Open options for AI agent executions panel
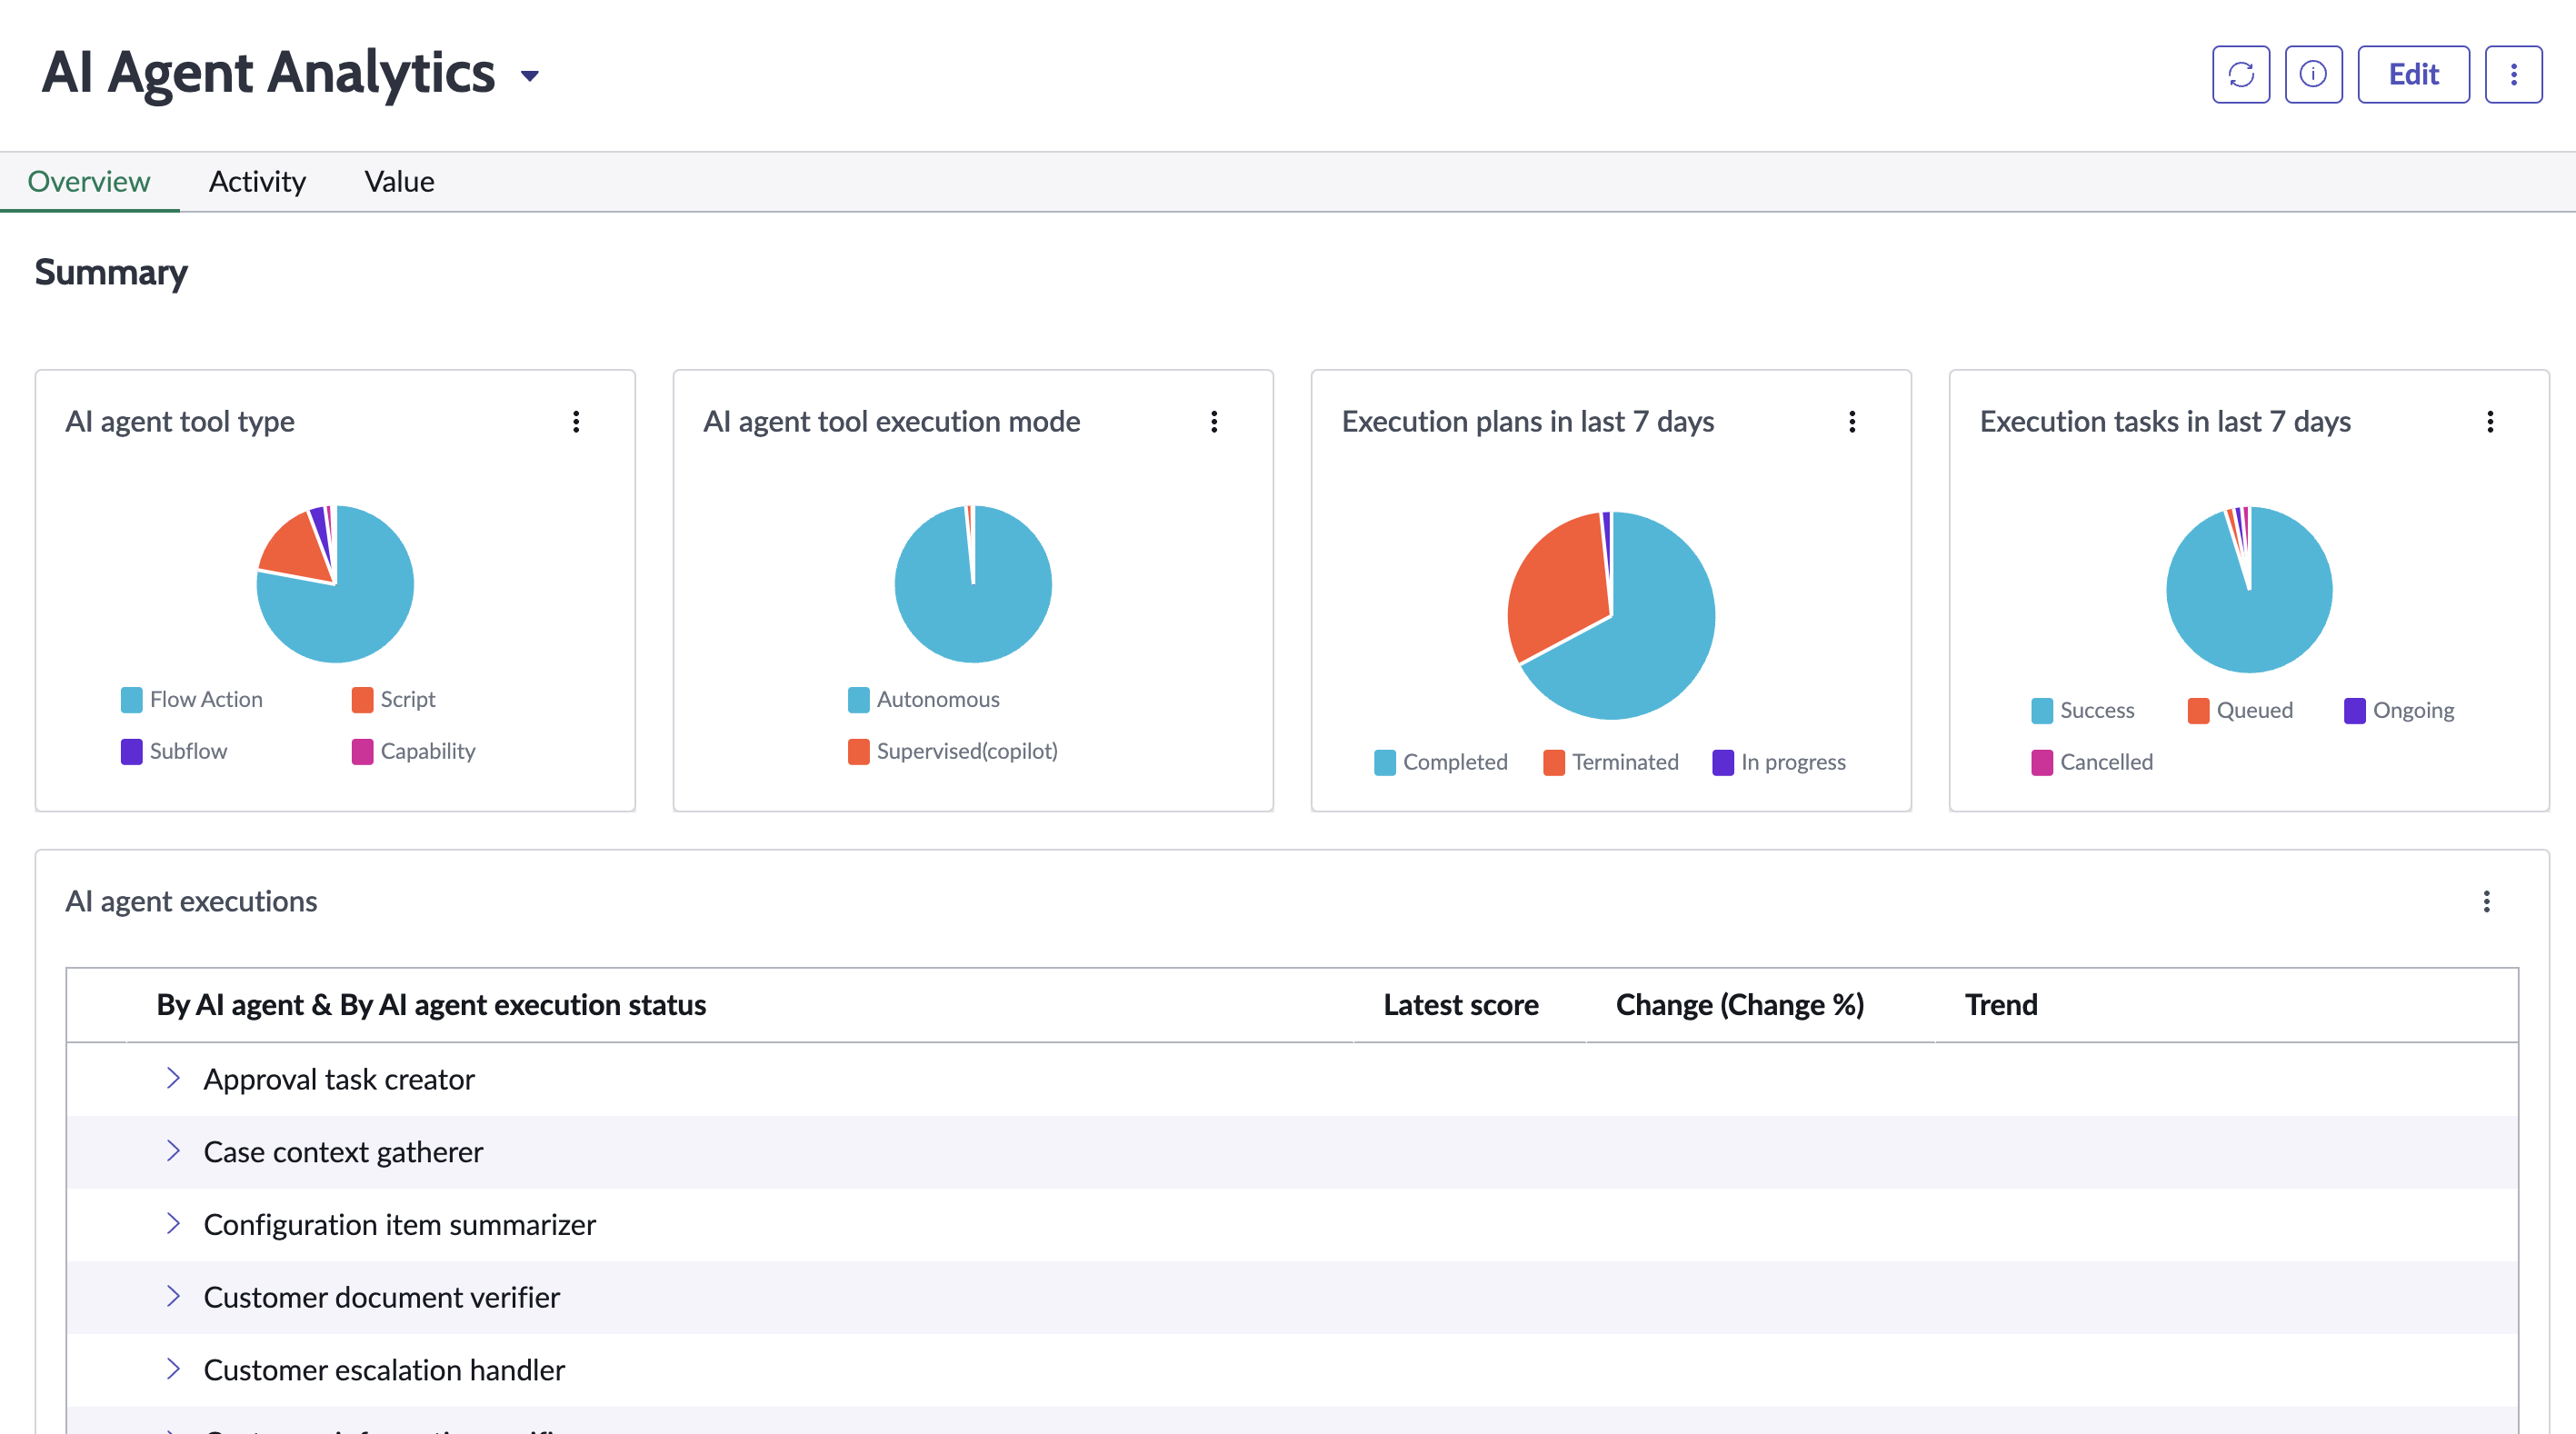The width and height of the screenshot is (2576, 1434). [2487, 902]
